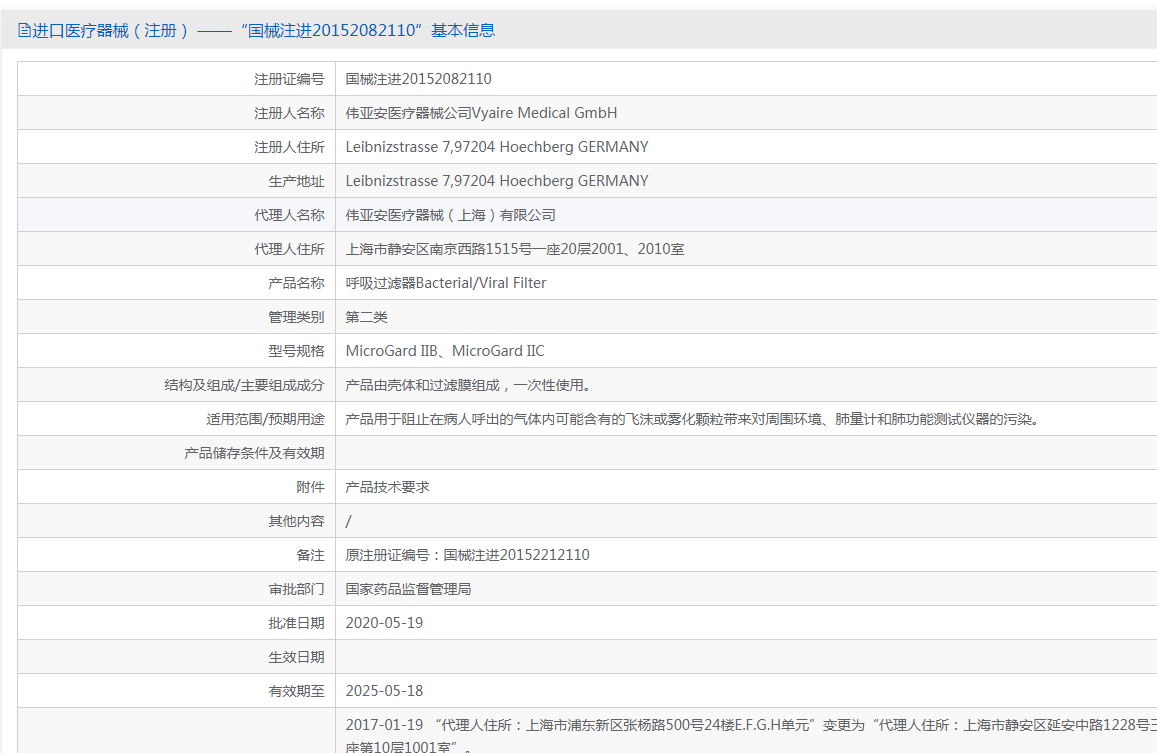Select the expiry date 2025-05-18
The height and width of the screenshot is (753, 1157).
384,690
